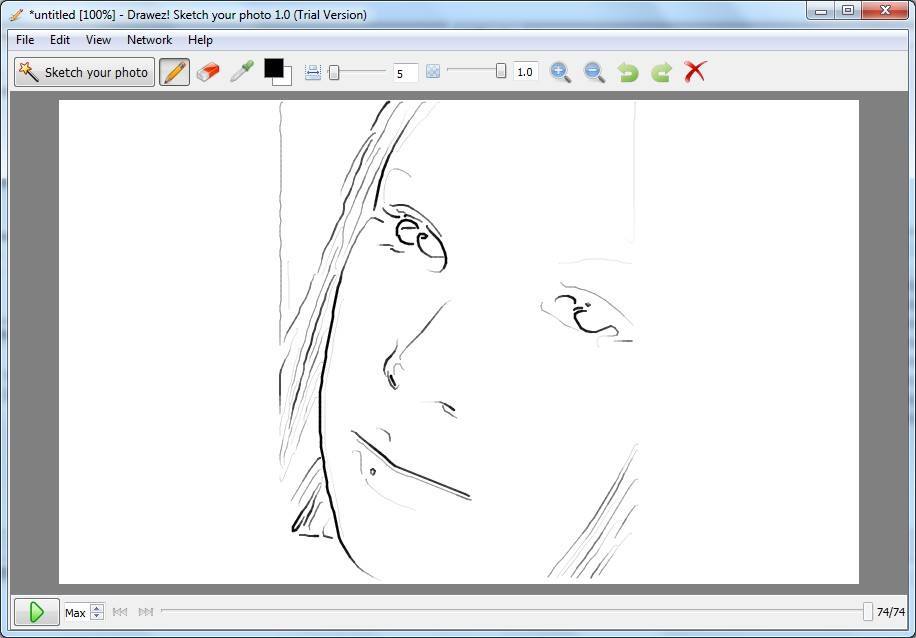Open the Network menu

click(149, 40)
